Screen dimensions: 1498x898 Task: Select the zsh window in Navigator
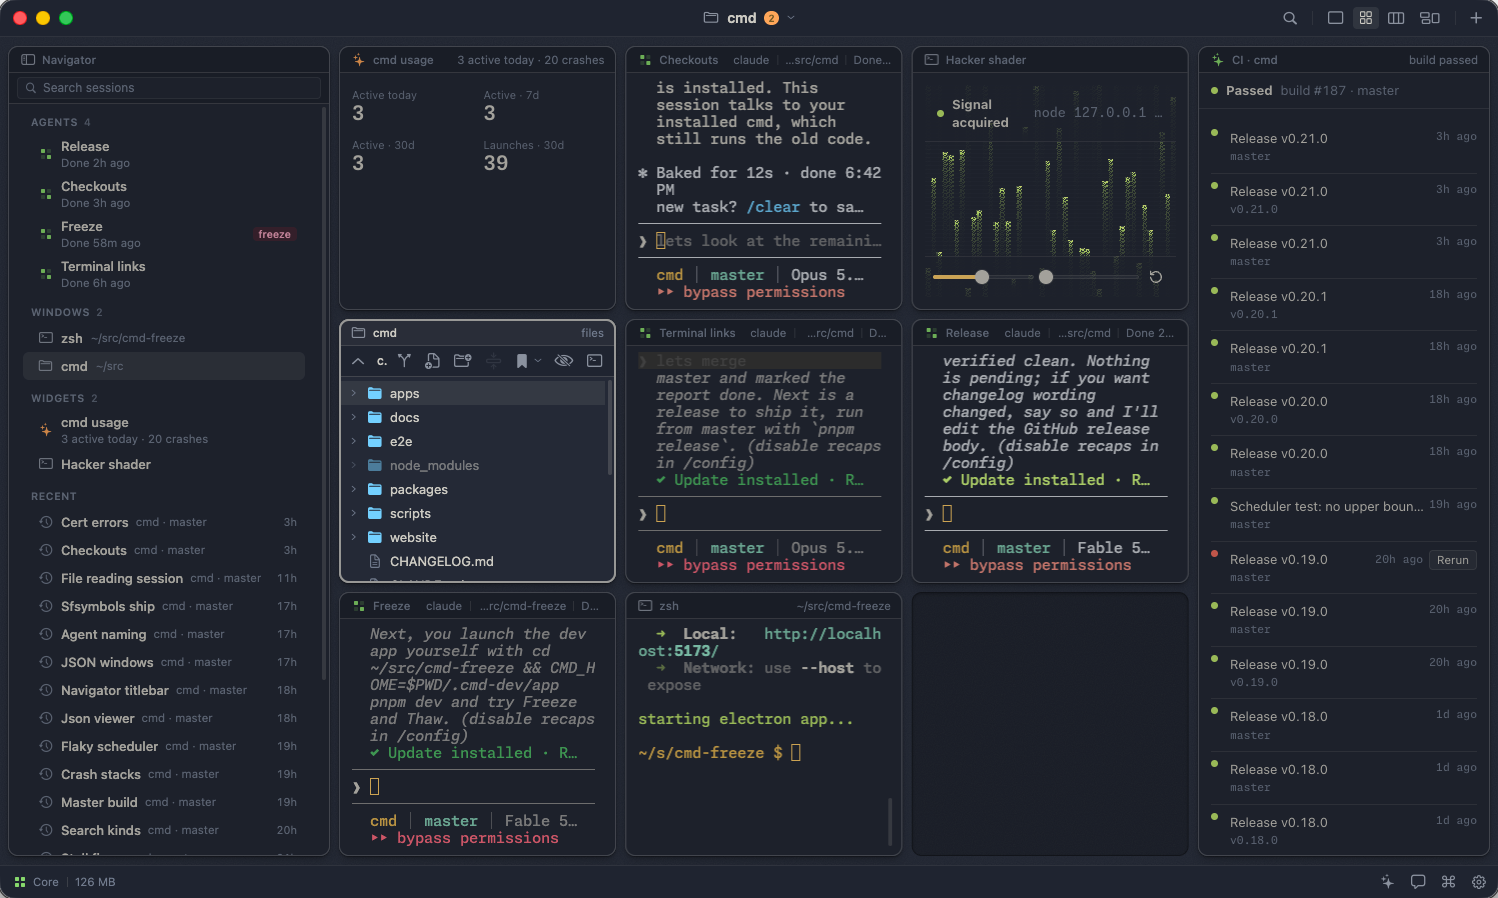coord(164,338)
